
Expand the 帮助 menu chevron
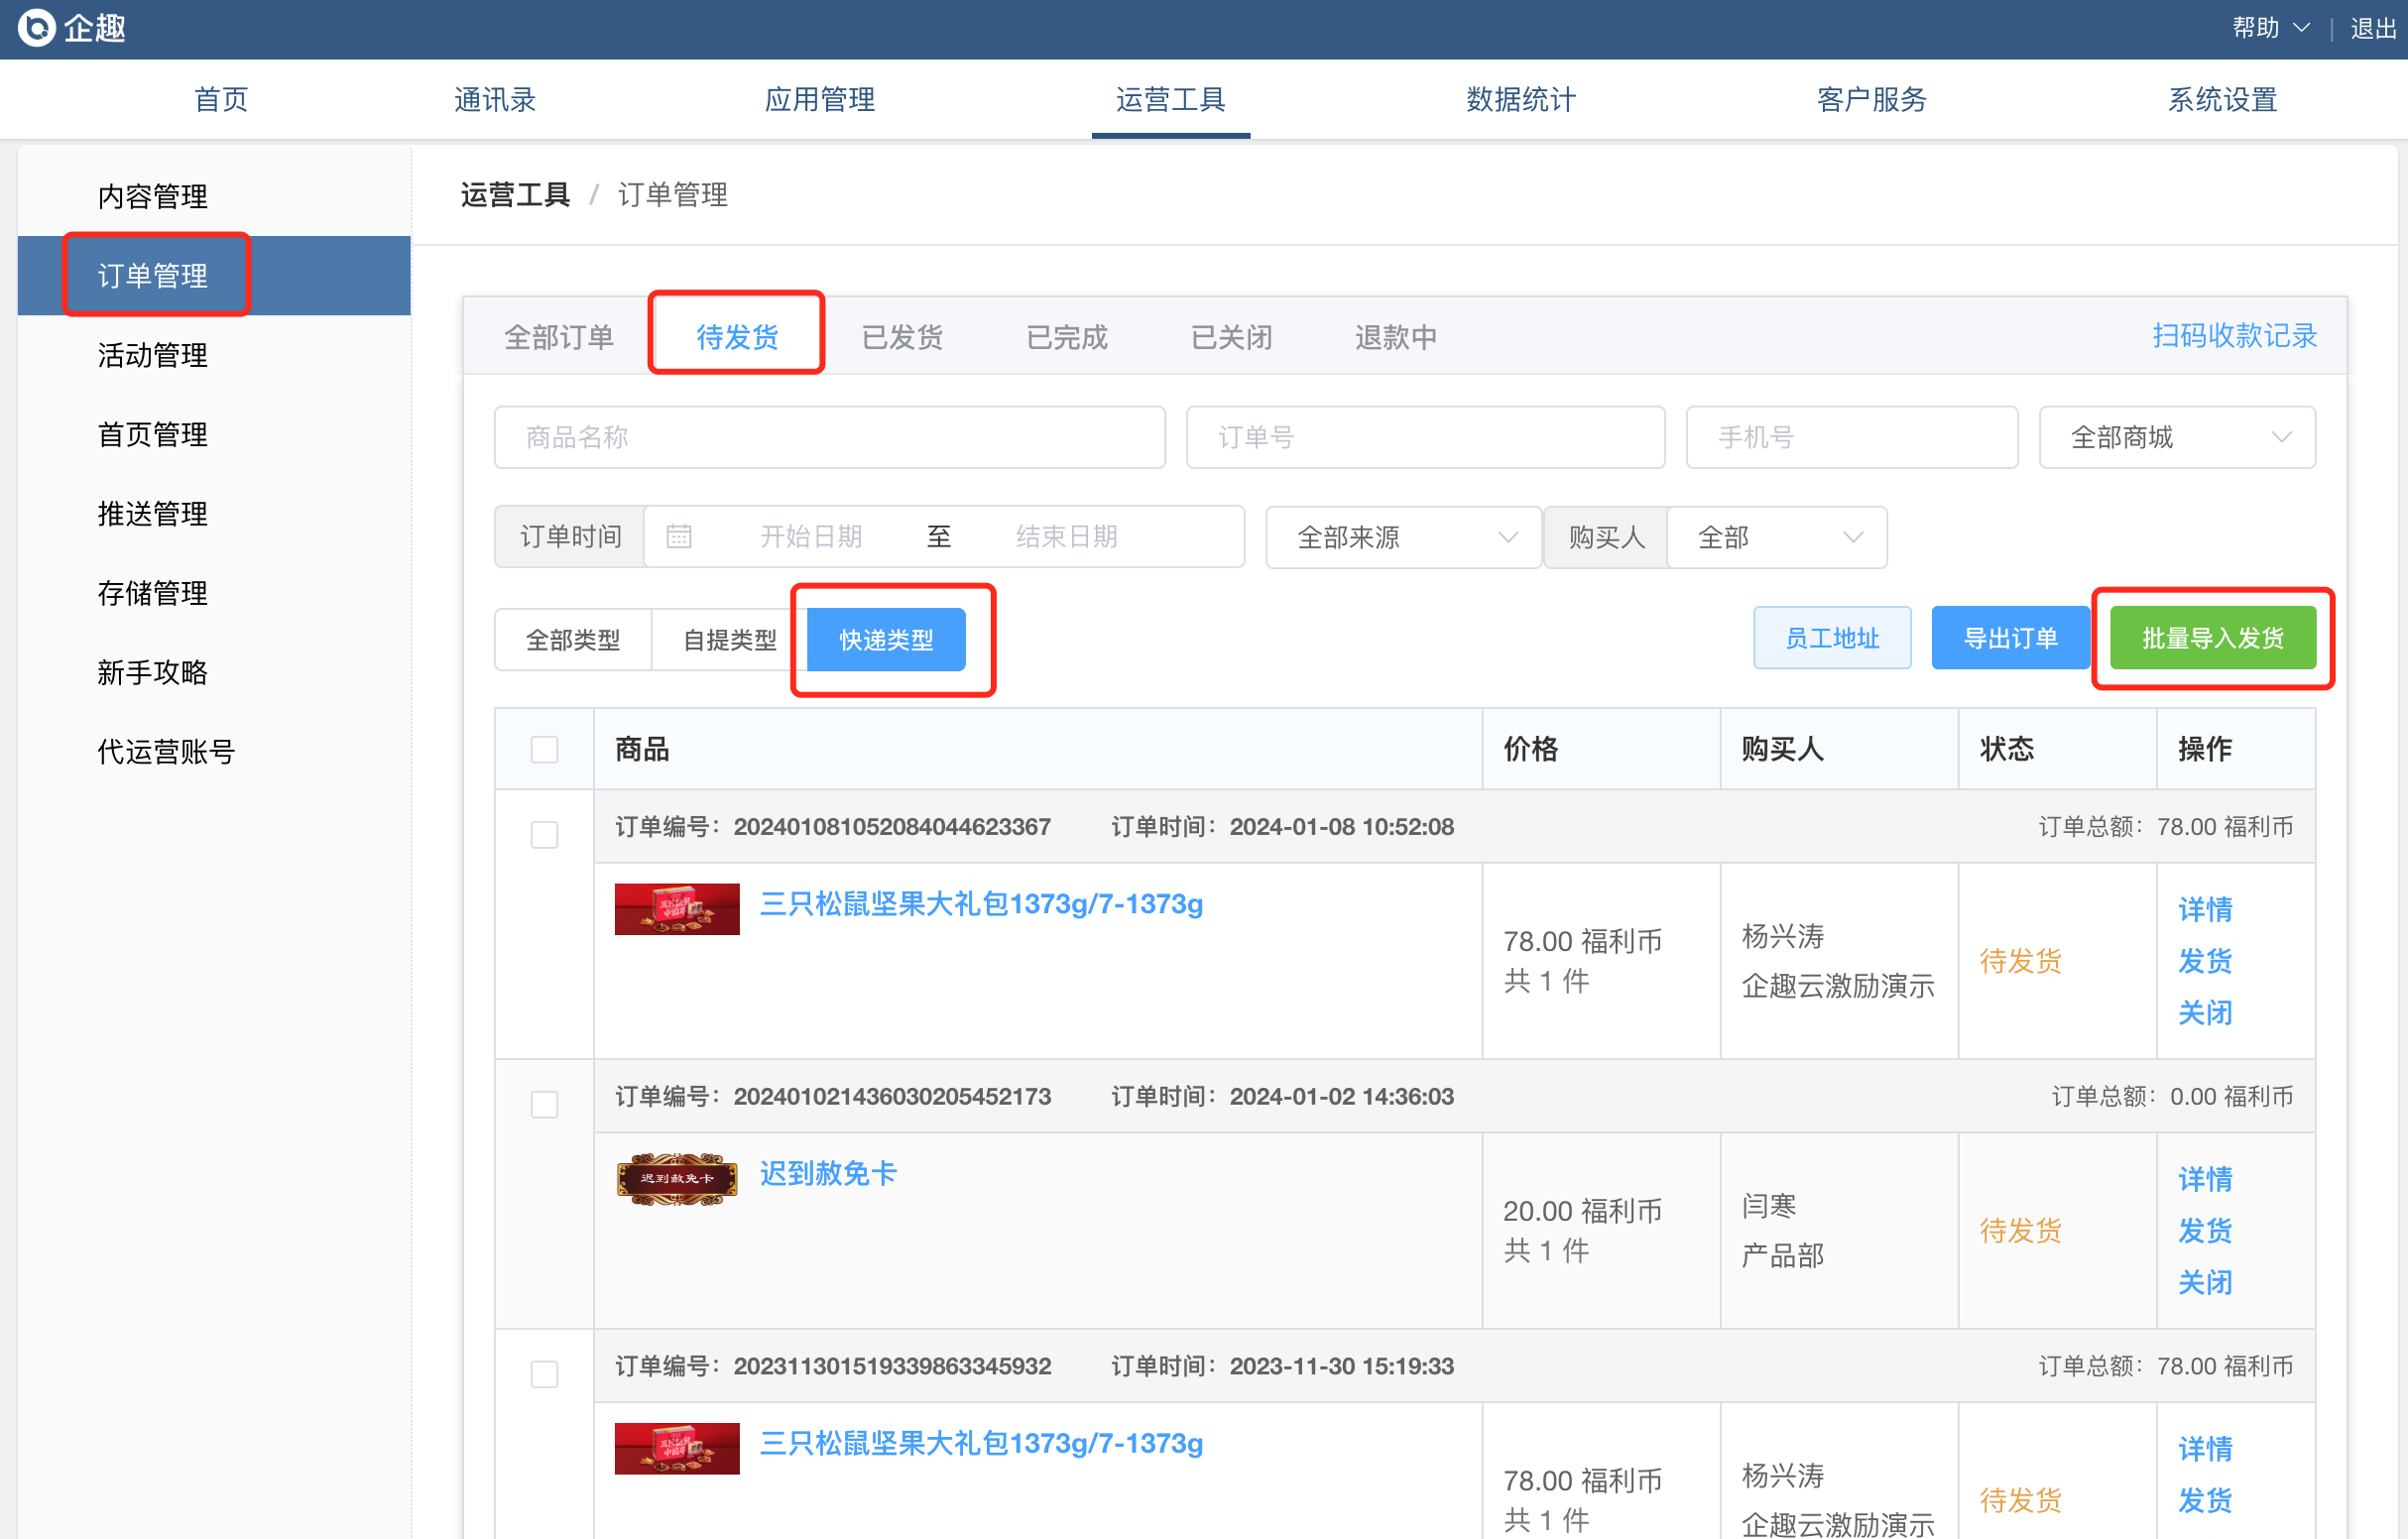coord(2301,28)
